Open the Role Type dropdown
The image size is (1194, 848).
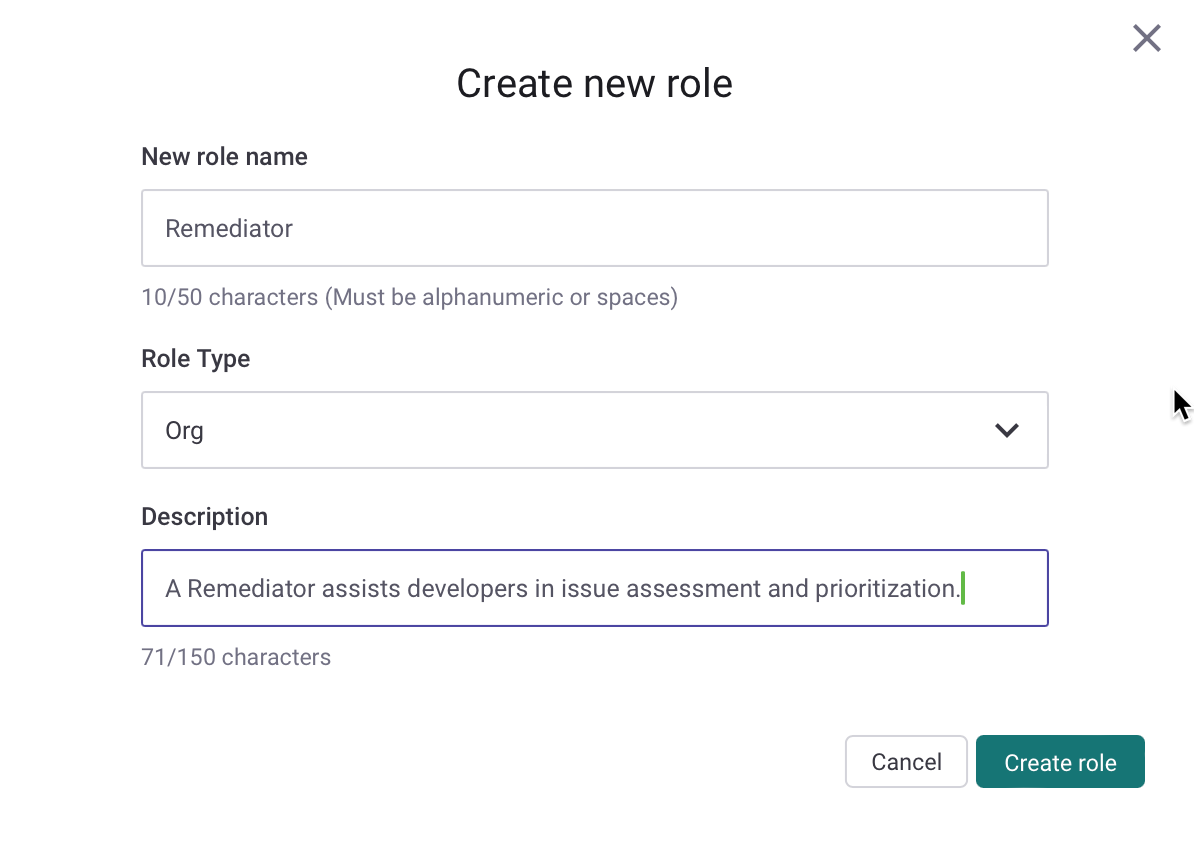point(594,430)
